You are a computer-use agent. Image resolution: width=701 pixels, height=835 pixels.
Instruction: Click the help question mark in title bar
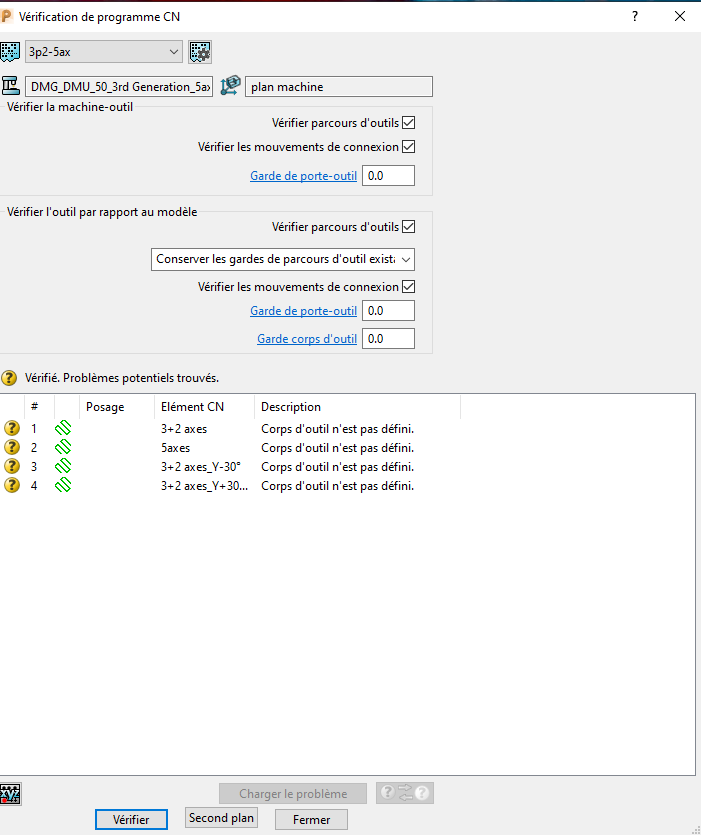634,16
